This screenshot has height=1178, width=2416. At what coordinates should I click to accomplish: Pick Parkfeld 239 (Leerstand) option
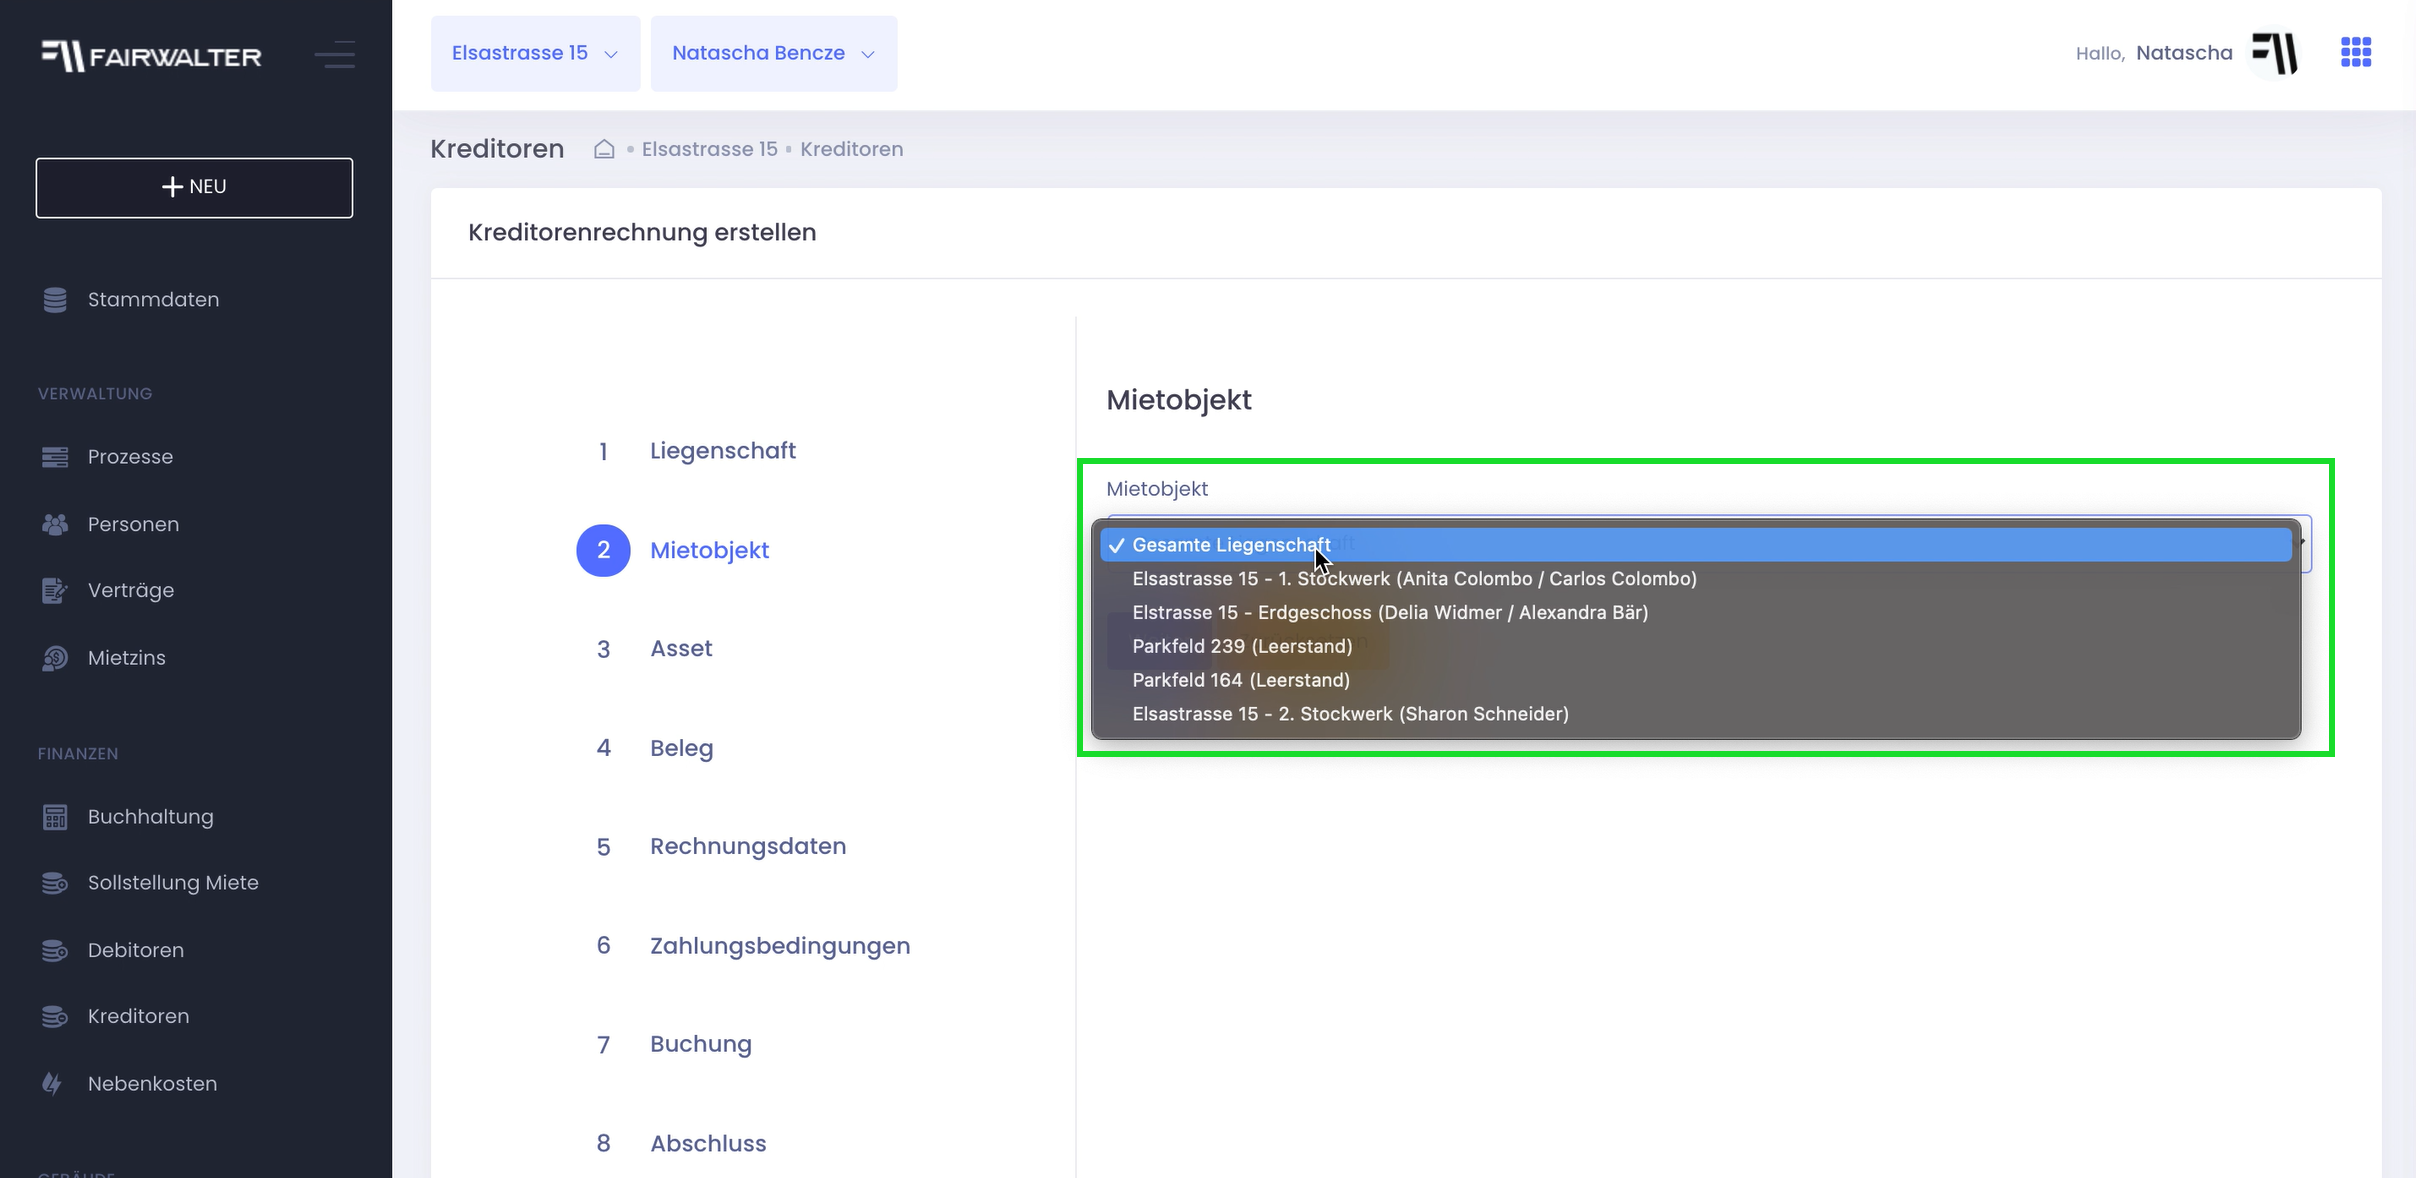click(x=1696, y=647)
